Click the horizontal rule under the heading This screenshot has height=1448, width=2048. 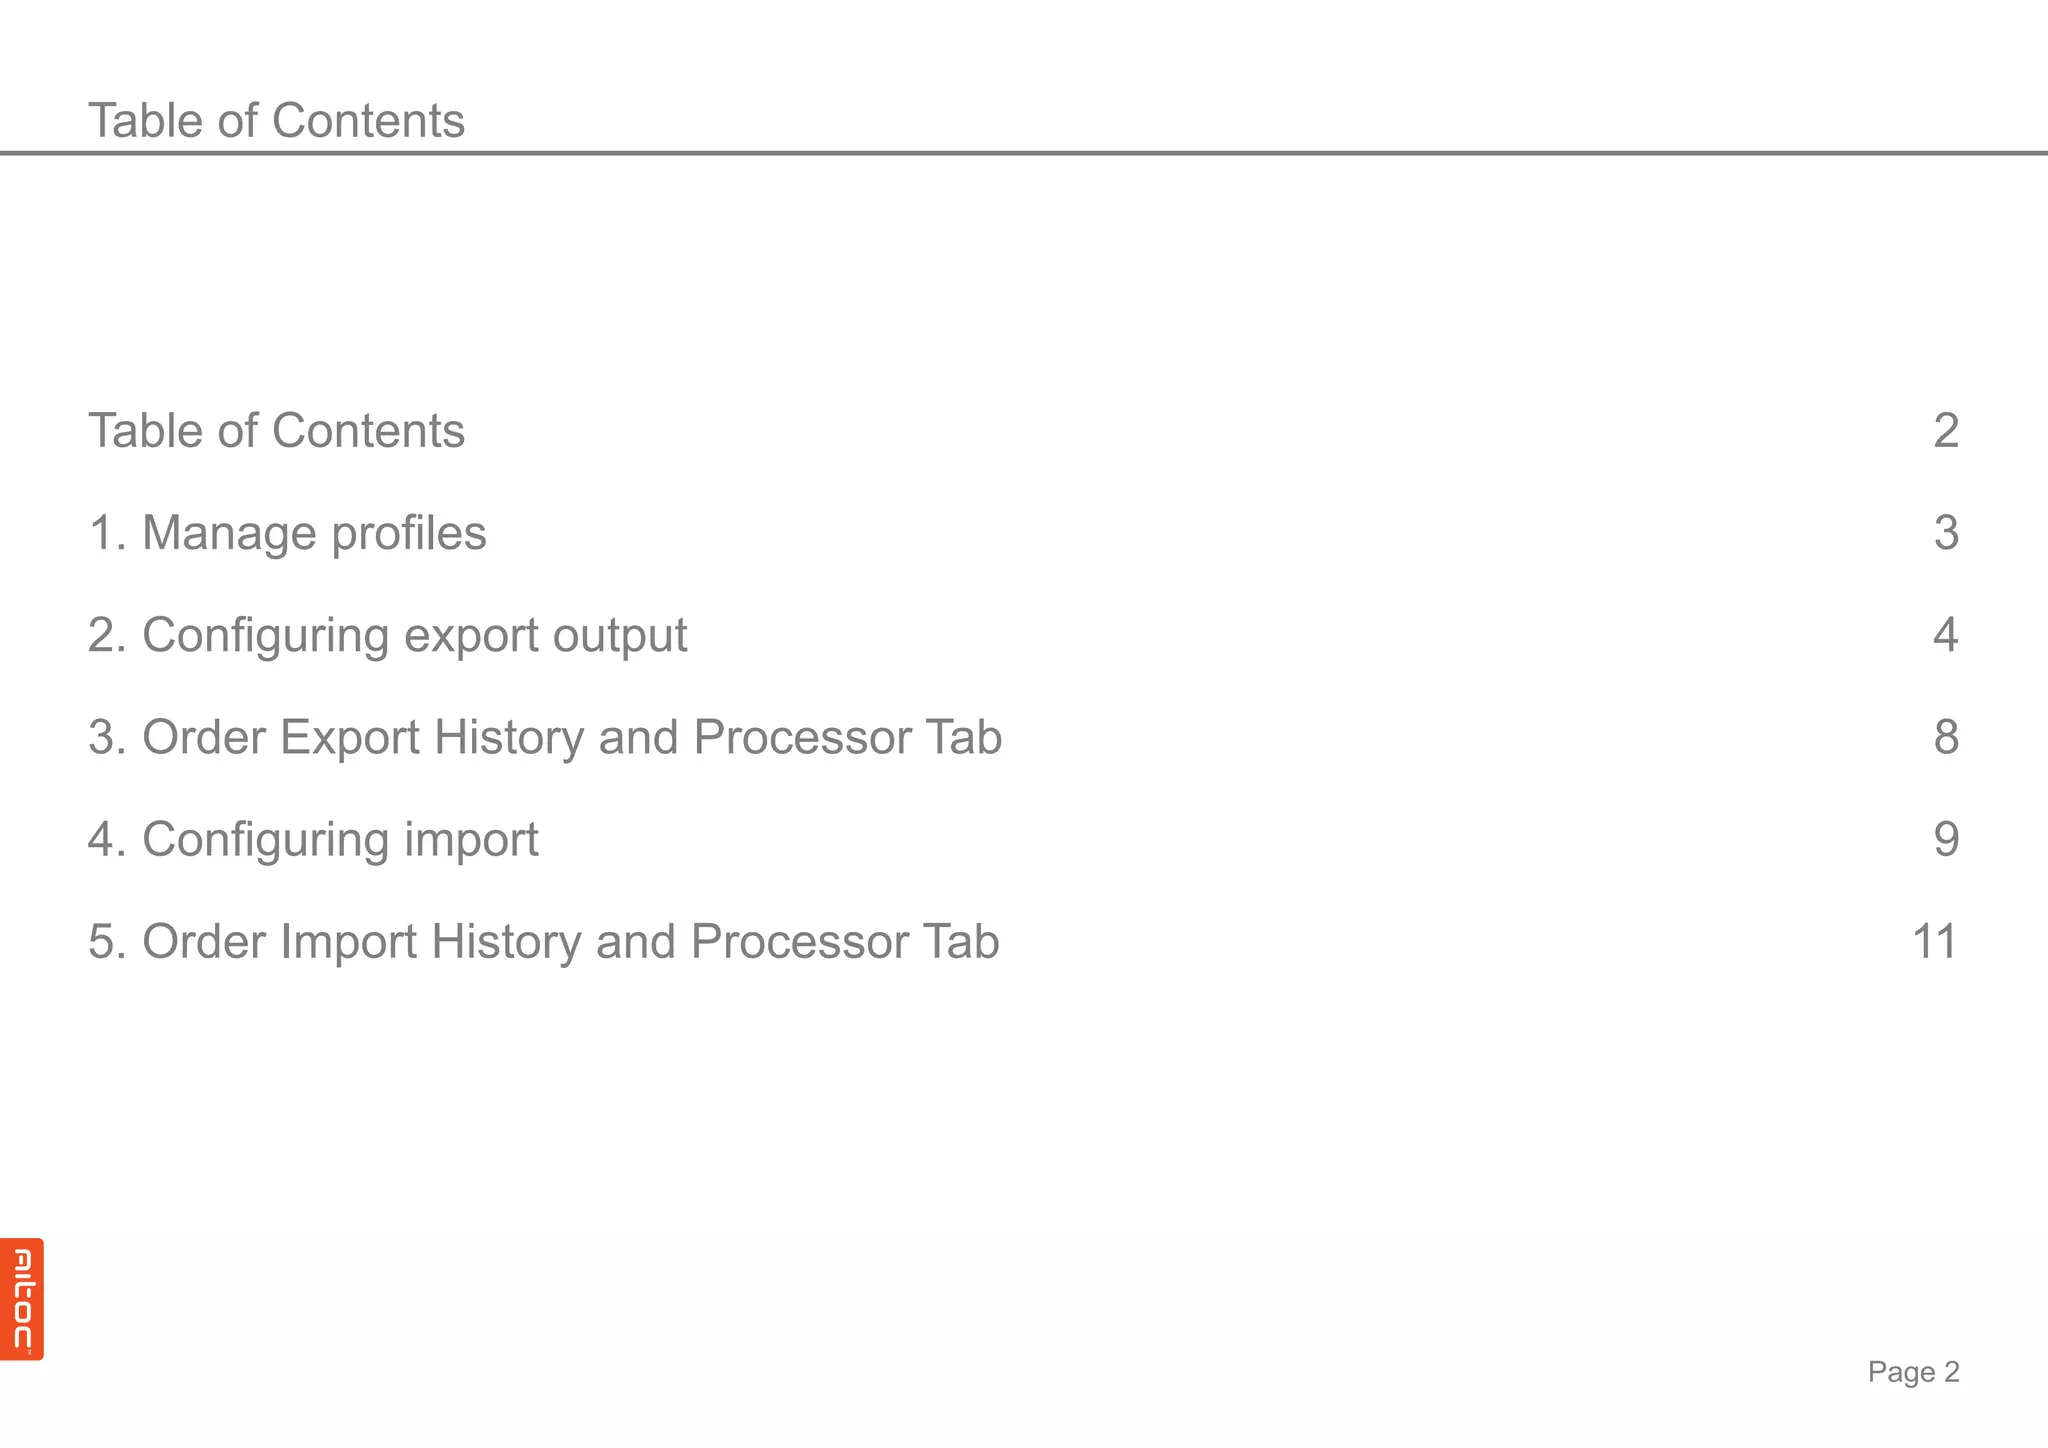point(1024,153)
